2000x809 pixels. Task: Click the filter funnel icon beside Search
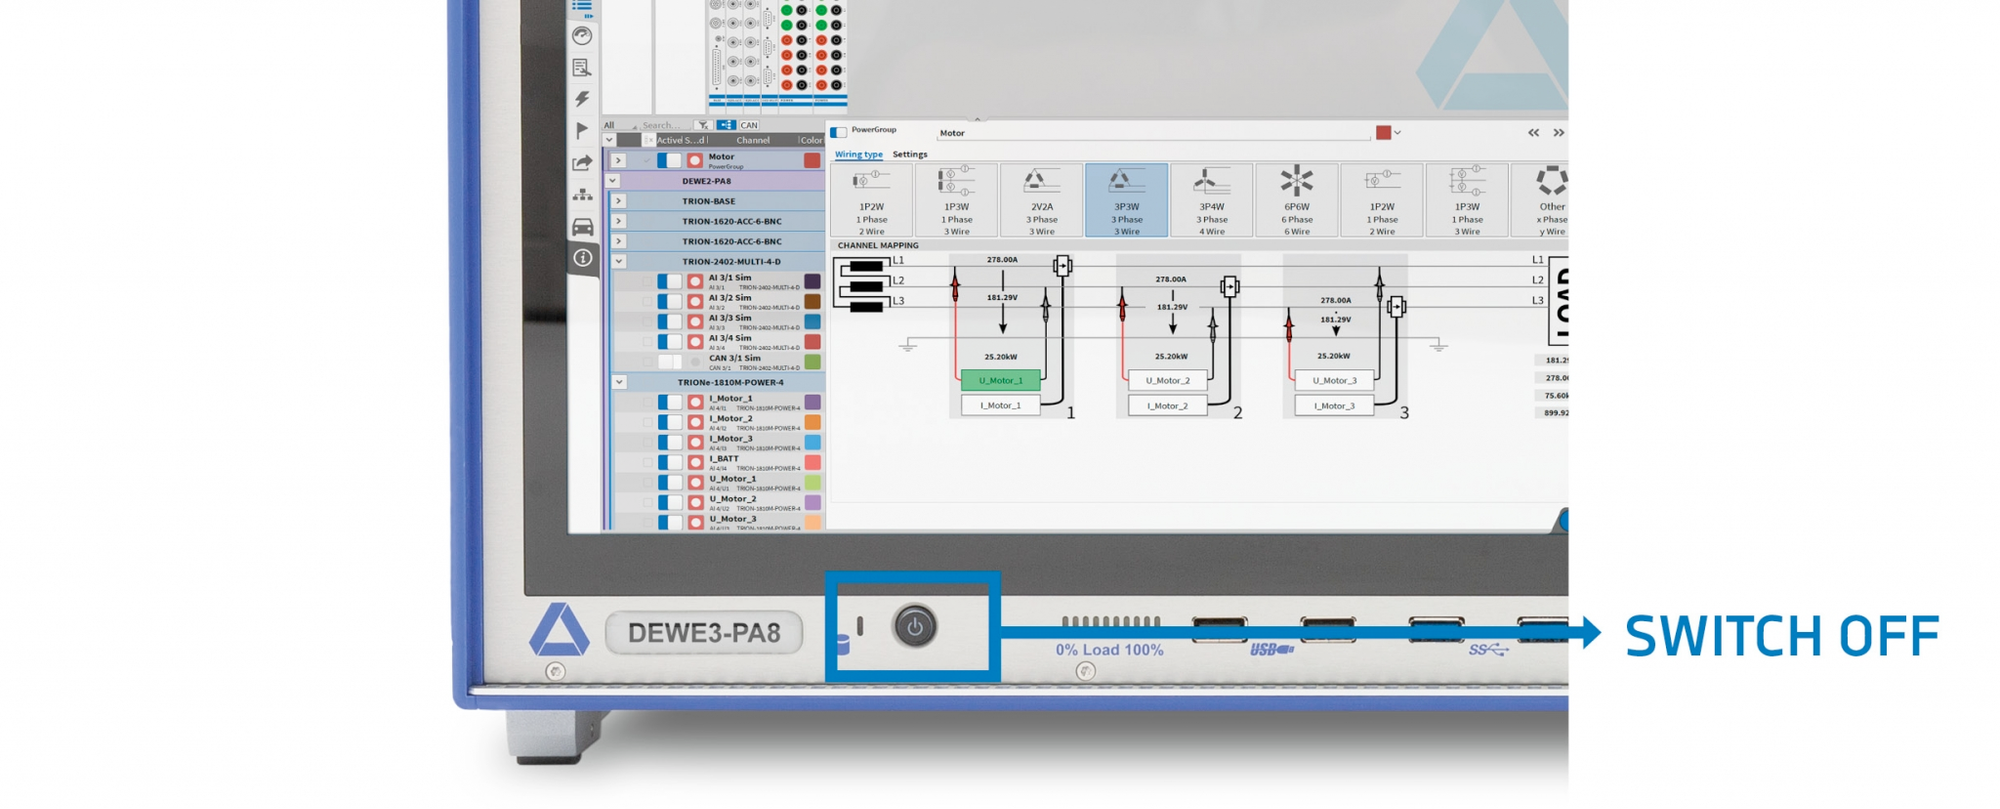pos(703,125)
